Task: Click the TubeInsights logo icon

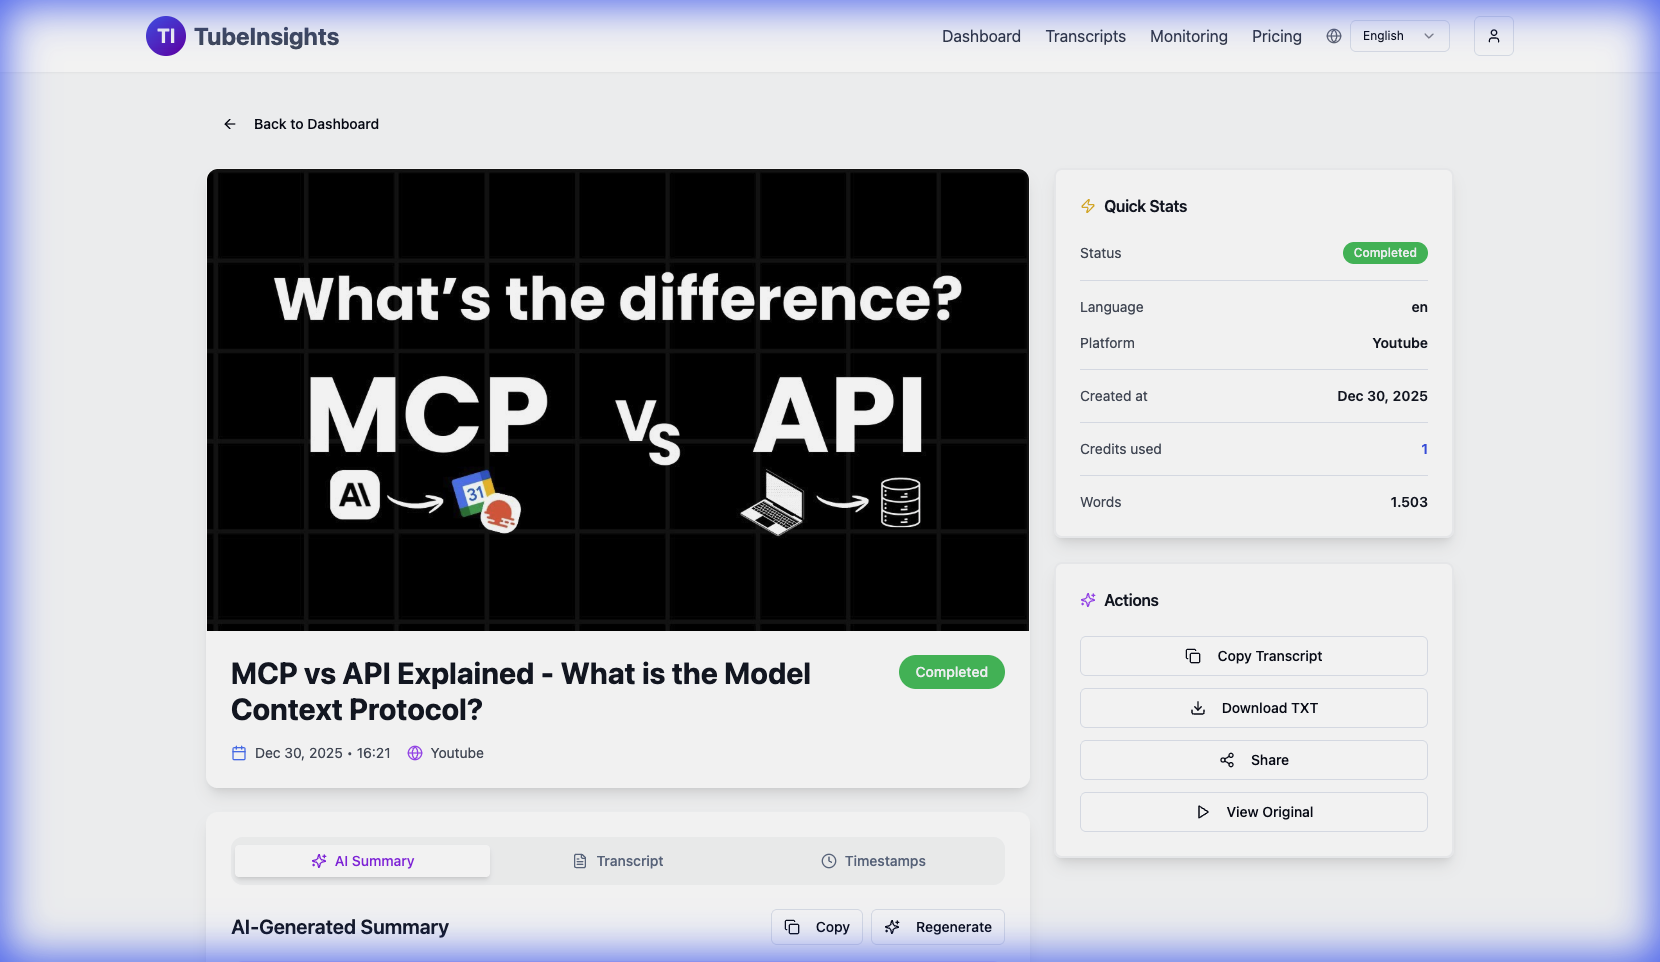Action: pos(165,36)
